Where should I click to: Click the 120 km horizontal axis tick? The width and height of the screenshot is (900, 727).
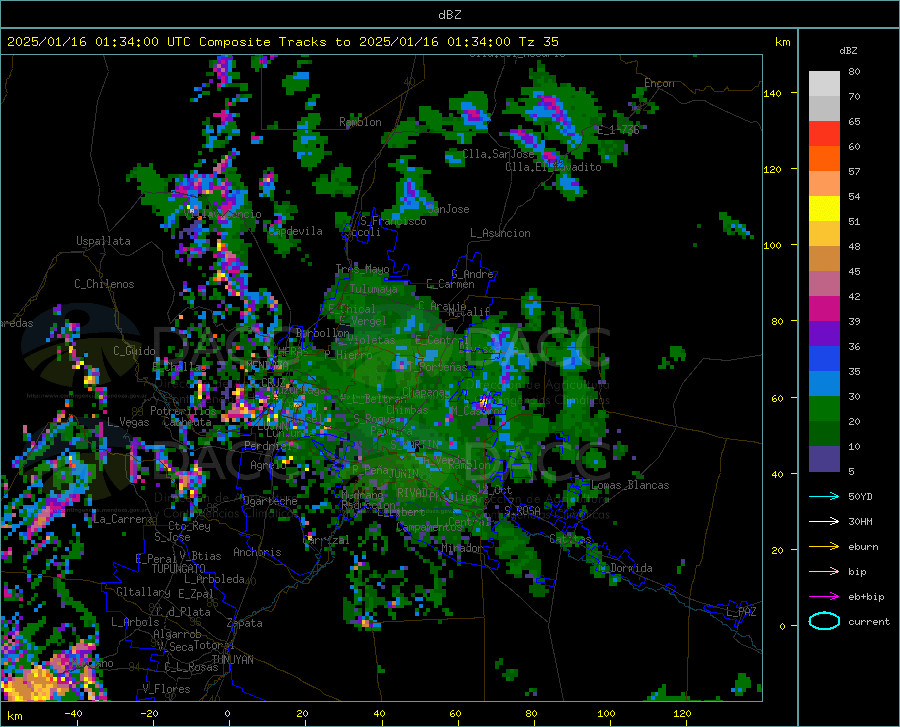[682, 714]
